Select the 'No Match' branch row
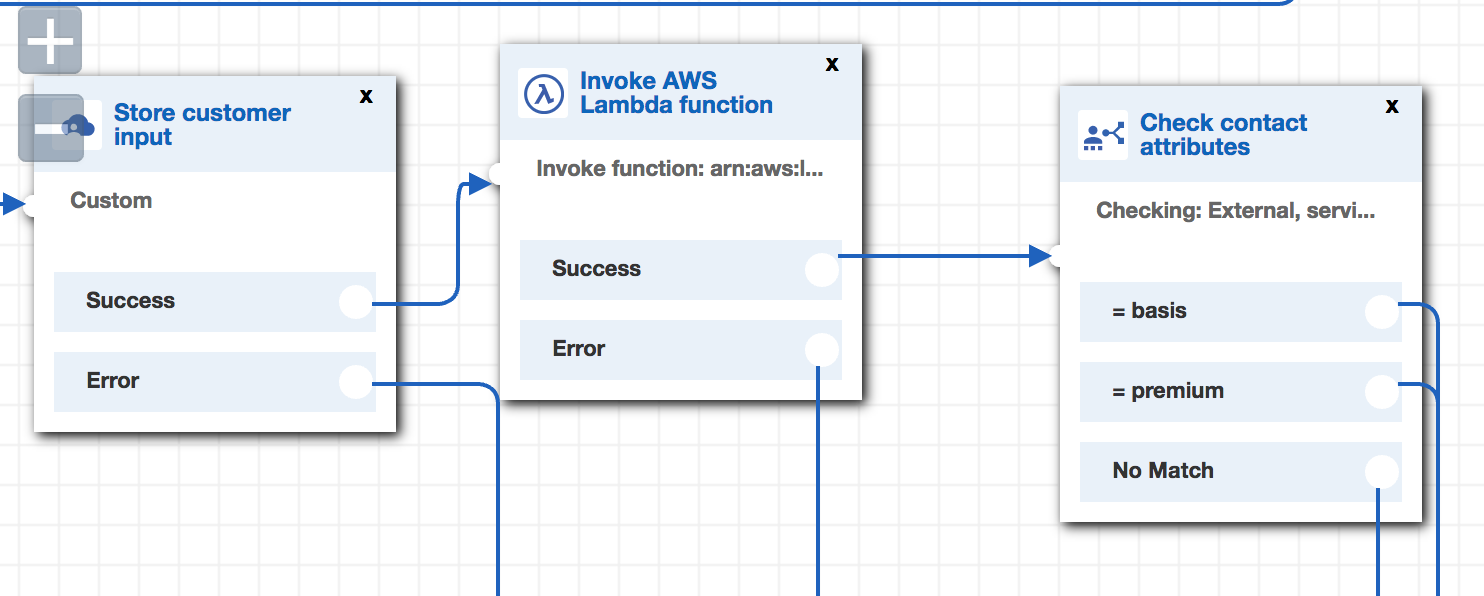This screenshot has width=1484, height=596. click(1240, 472)
